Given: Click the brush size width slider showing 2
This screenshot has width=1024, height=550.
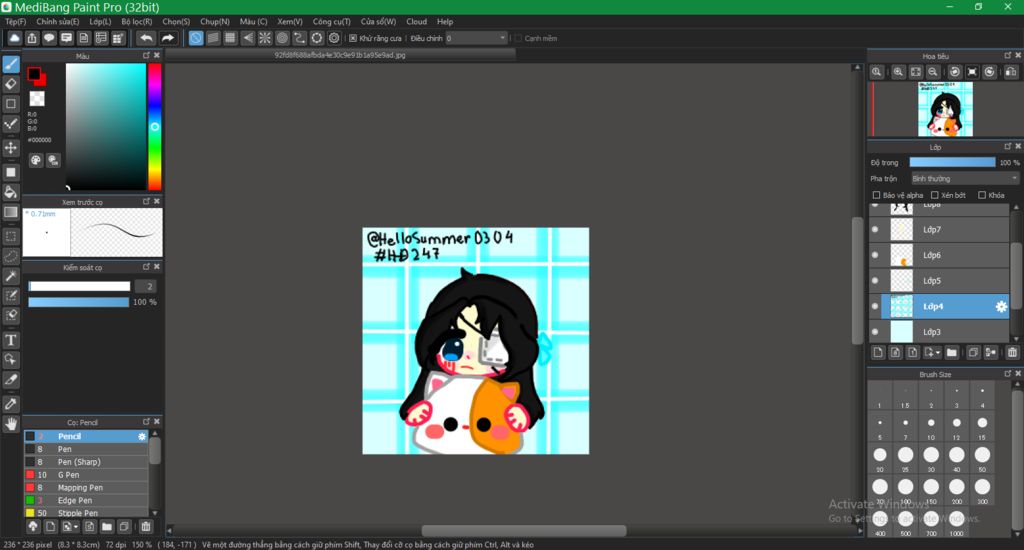Looking at the screenshot, I should 79,286.
